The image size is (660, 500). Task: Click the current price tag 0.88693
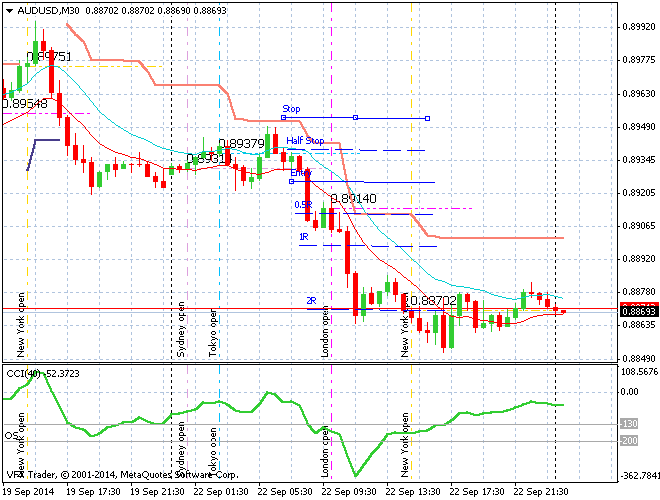click(637, 311)
